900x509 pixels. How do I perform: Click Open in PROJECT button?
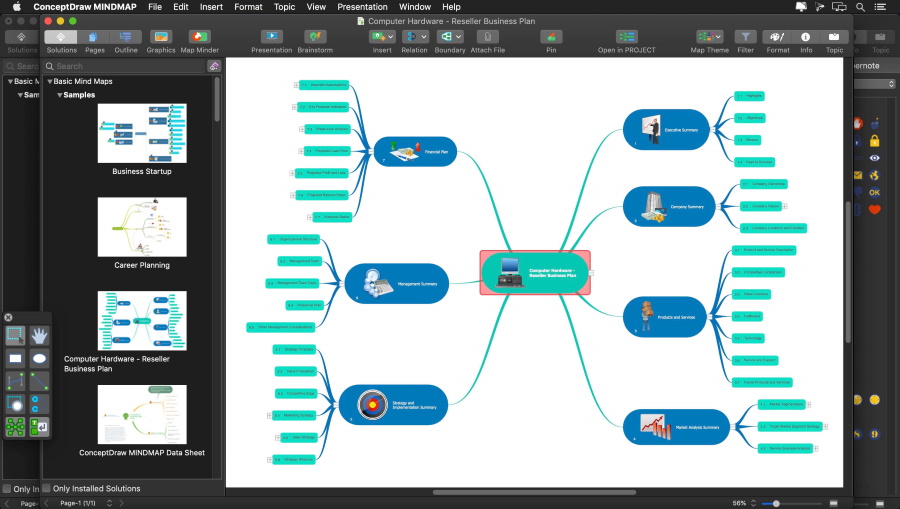point(626,37)
